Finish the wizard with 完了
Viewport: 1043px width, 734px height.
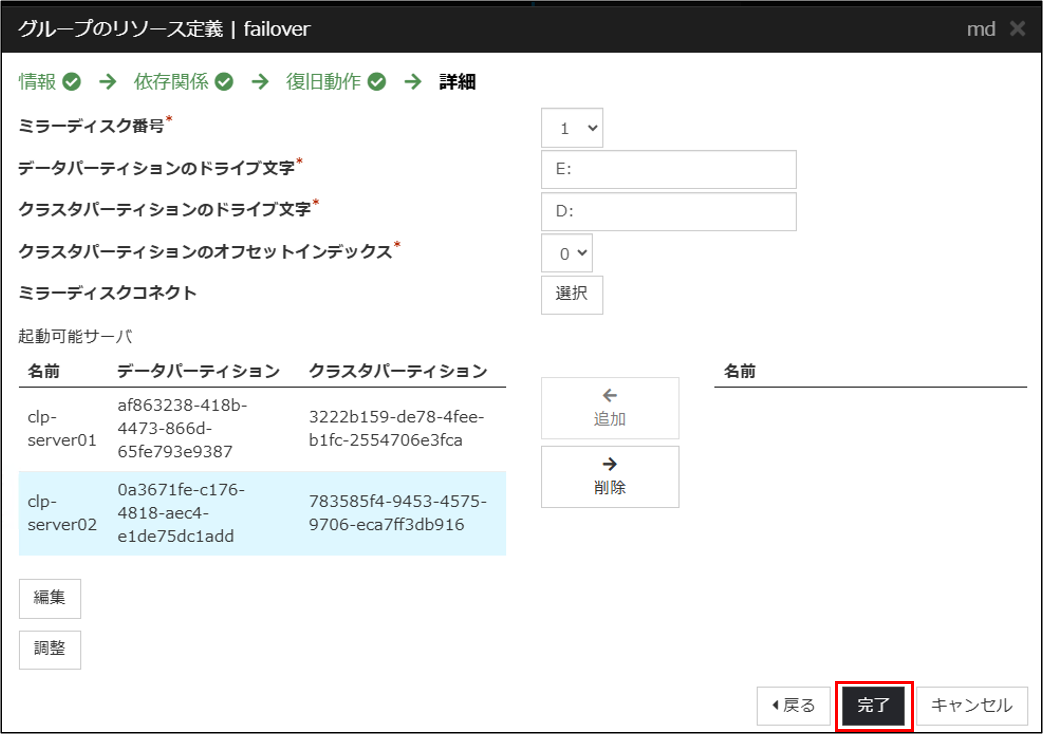pyautogui.click(x=873, y=705)
